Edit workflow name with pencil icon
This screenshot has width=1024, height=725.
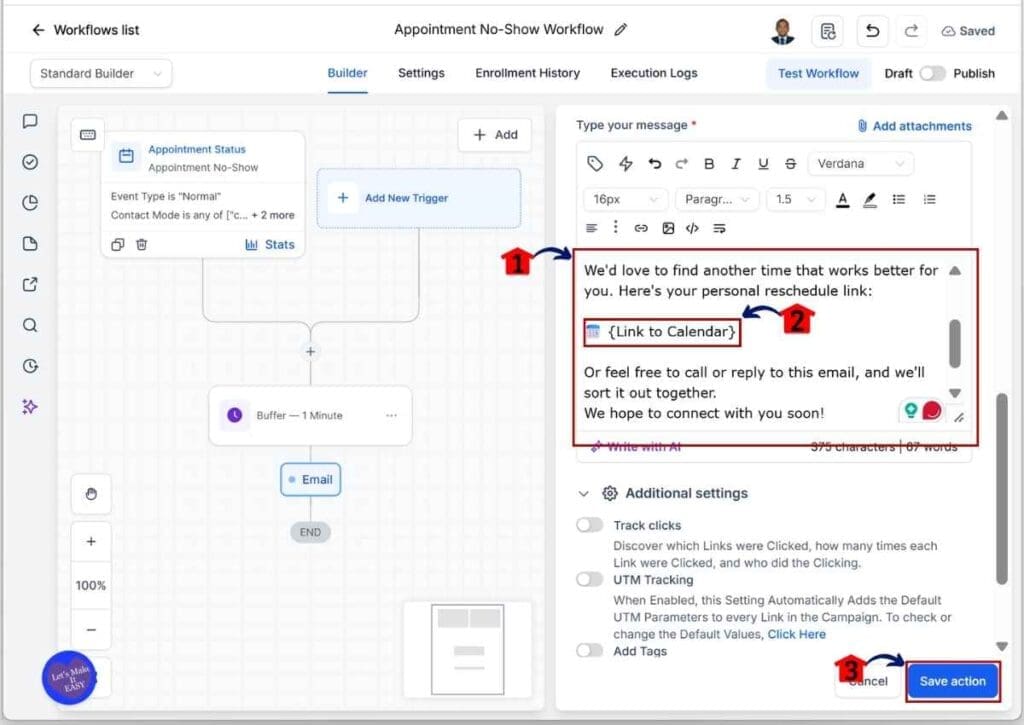coord(621,29)
